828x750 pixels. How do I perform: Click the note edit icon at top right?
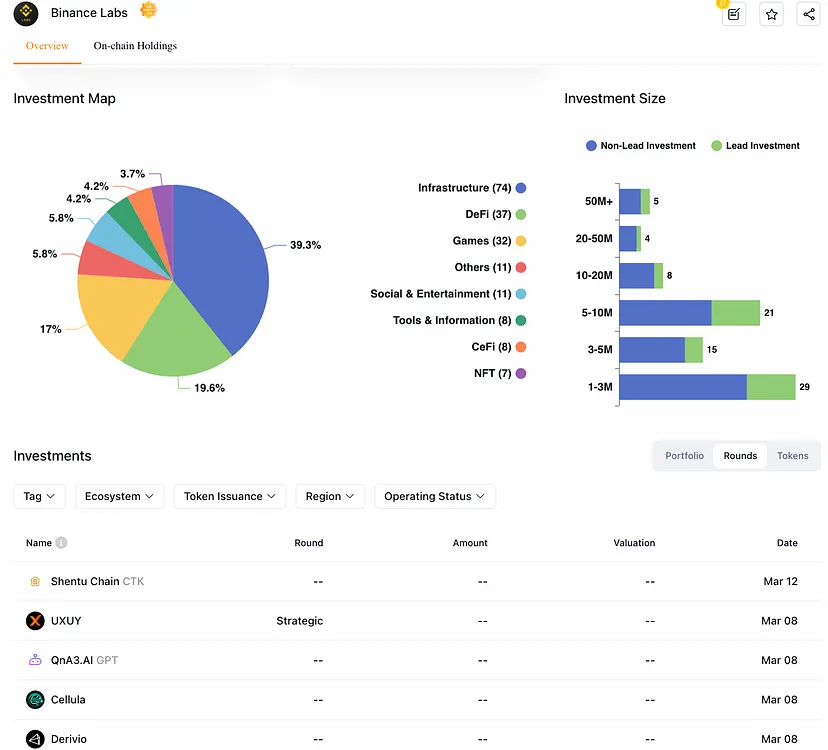point(734,14)
